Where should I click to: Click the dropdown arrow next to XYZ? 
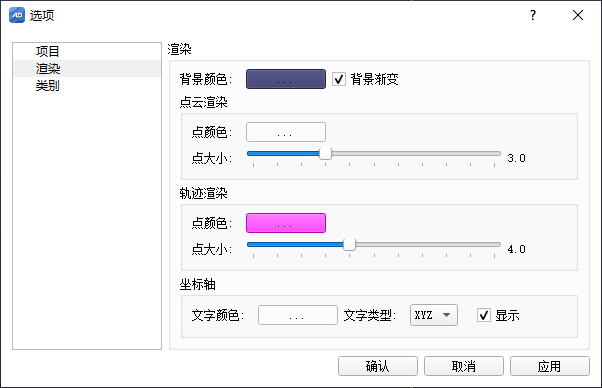446,315
